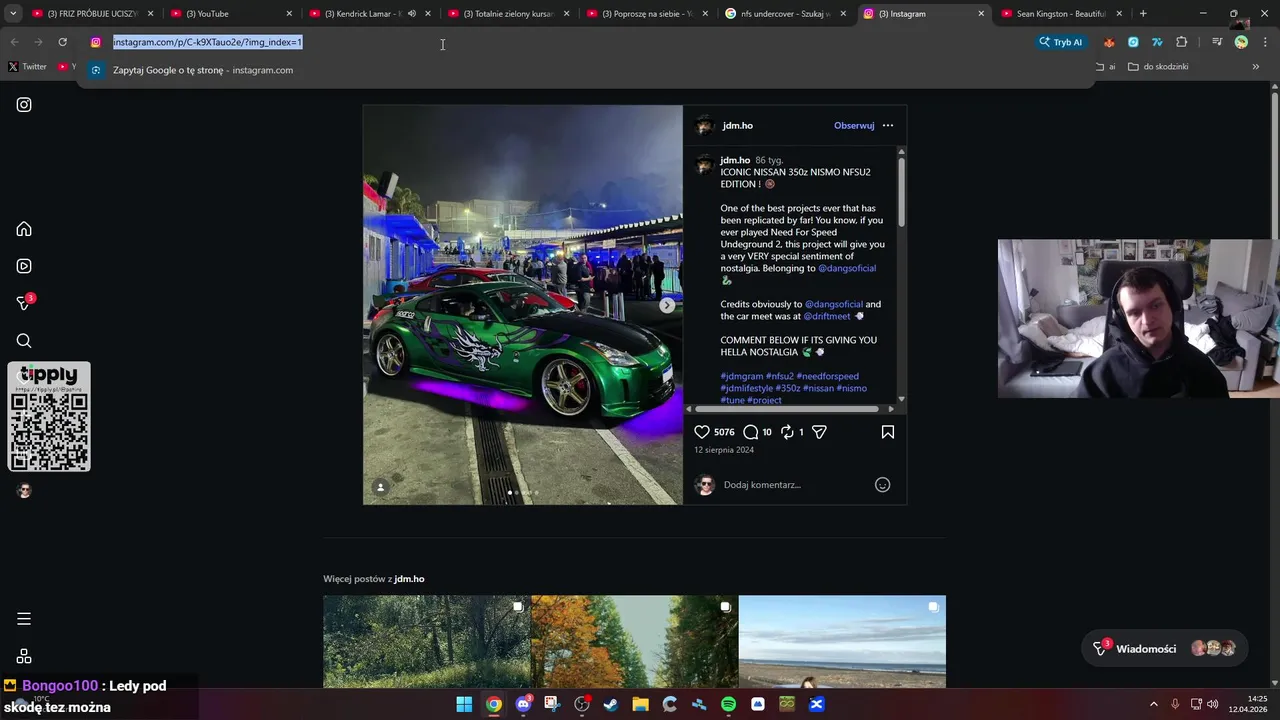Open Windows Start menu
Image resolution: width=1280 pixels, height=720 pixels.
click(x=464, y=704)
